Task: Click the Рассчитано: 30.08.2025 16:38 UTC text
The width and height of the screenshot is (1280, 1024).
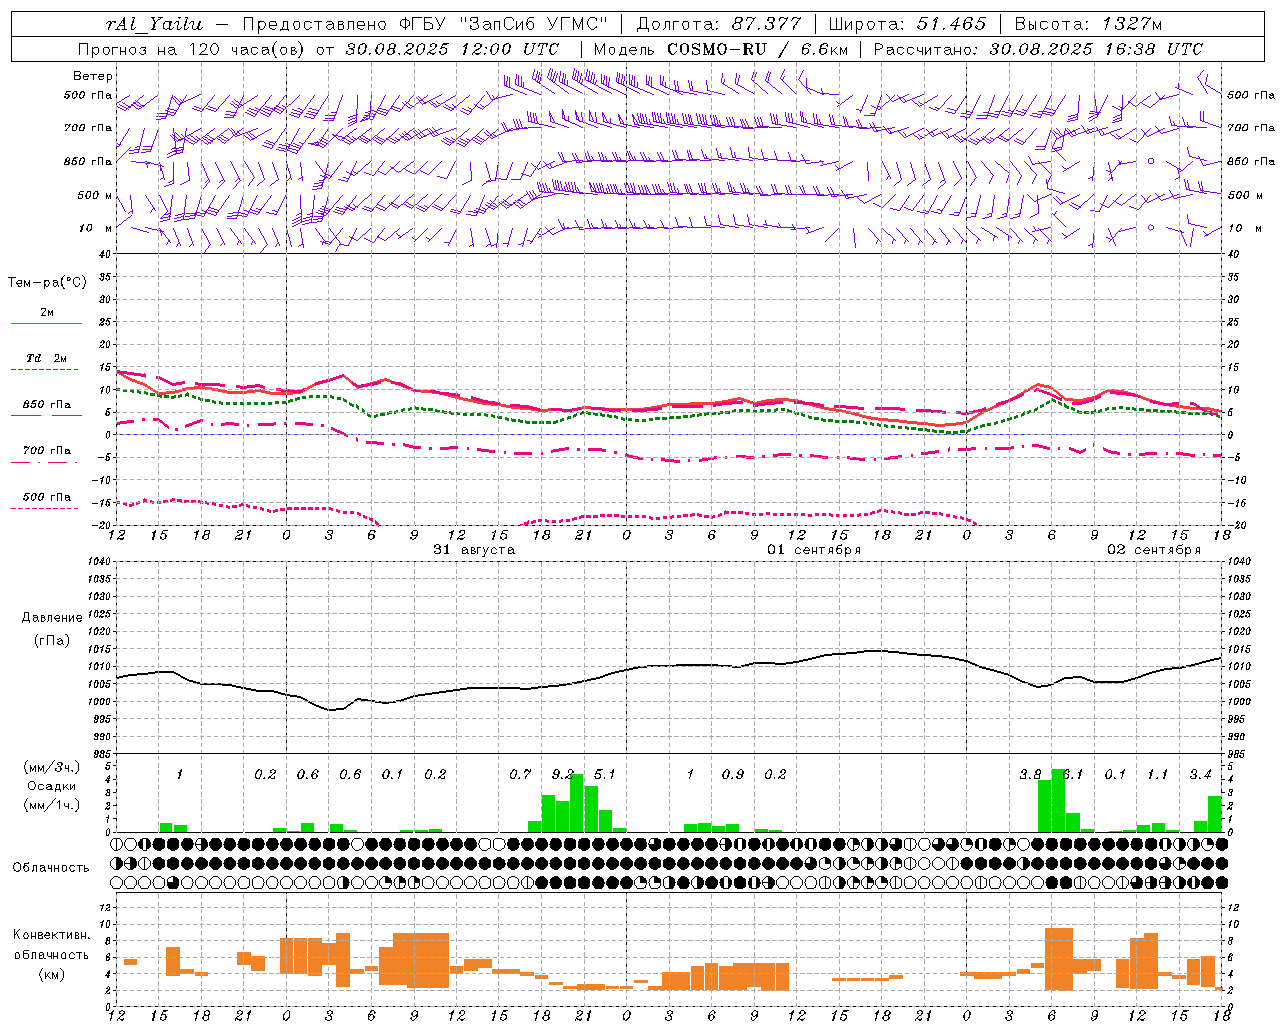Action: pos(1038,49)
